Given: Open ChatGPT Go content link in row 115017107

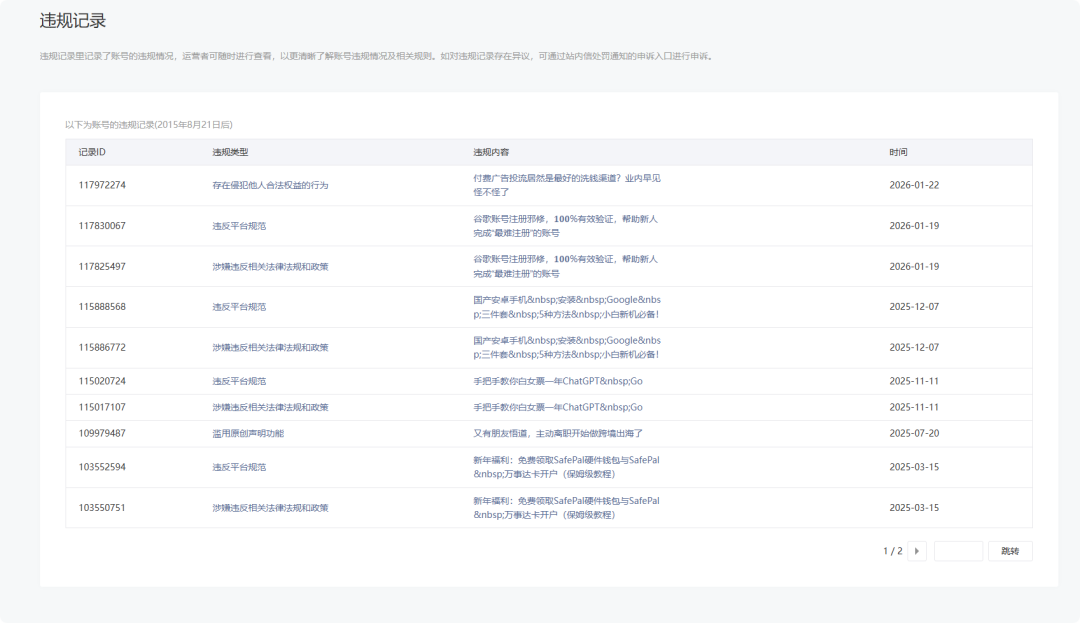Looking at the screenshot, I should pyautogui.click(x=558, y=408).
